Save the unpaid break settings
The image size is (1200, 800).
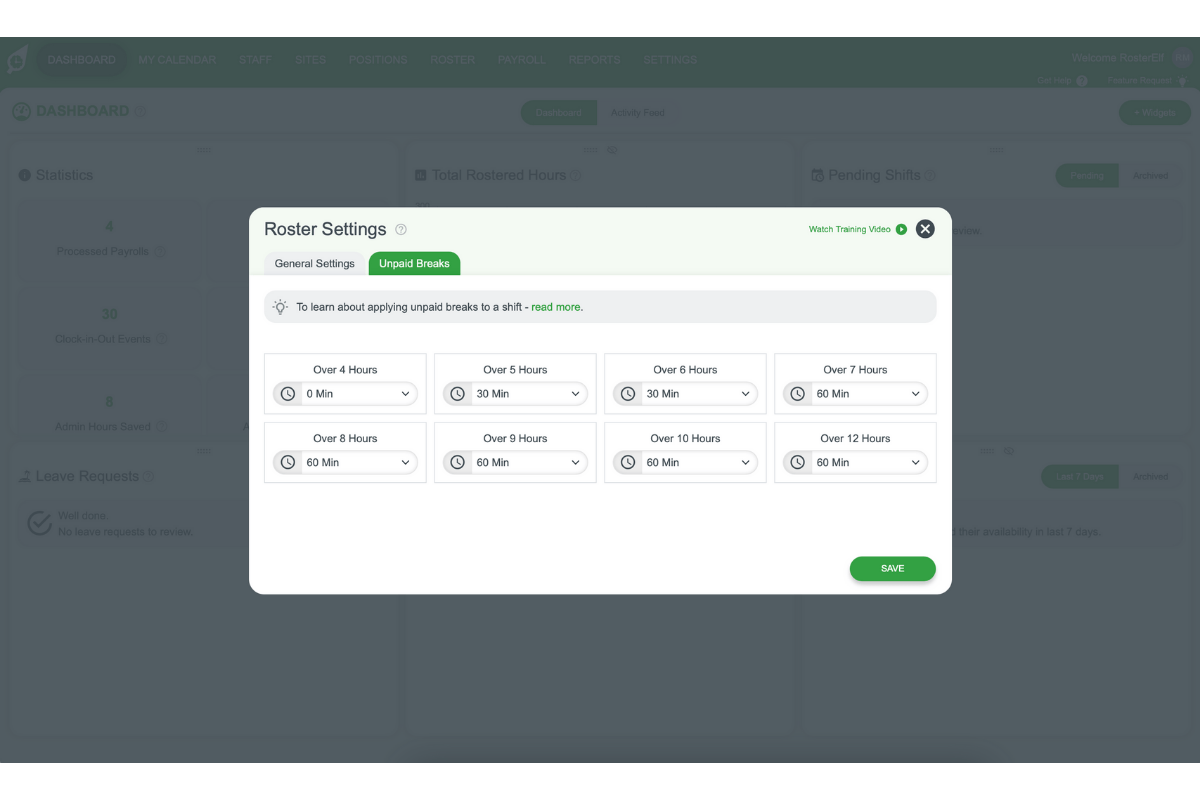tap(892, 569)
